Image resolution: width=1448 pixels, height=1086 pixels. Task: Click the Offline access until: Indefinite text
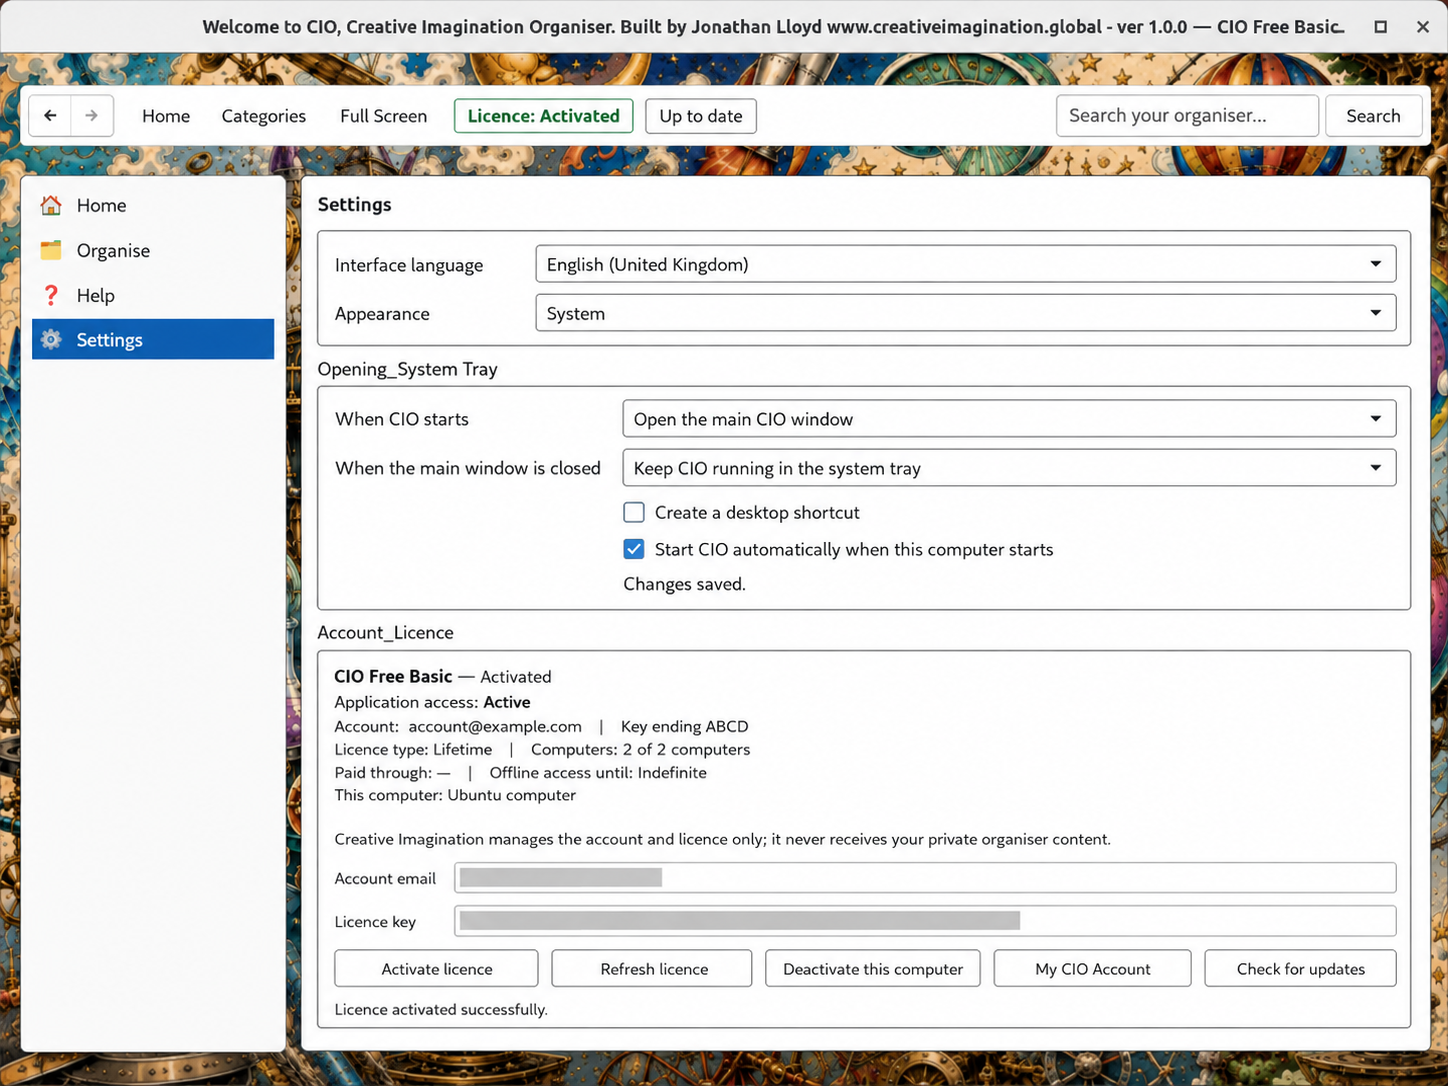click(x=598, y=773)
